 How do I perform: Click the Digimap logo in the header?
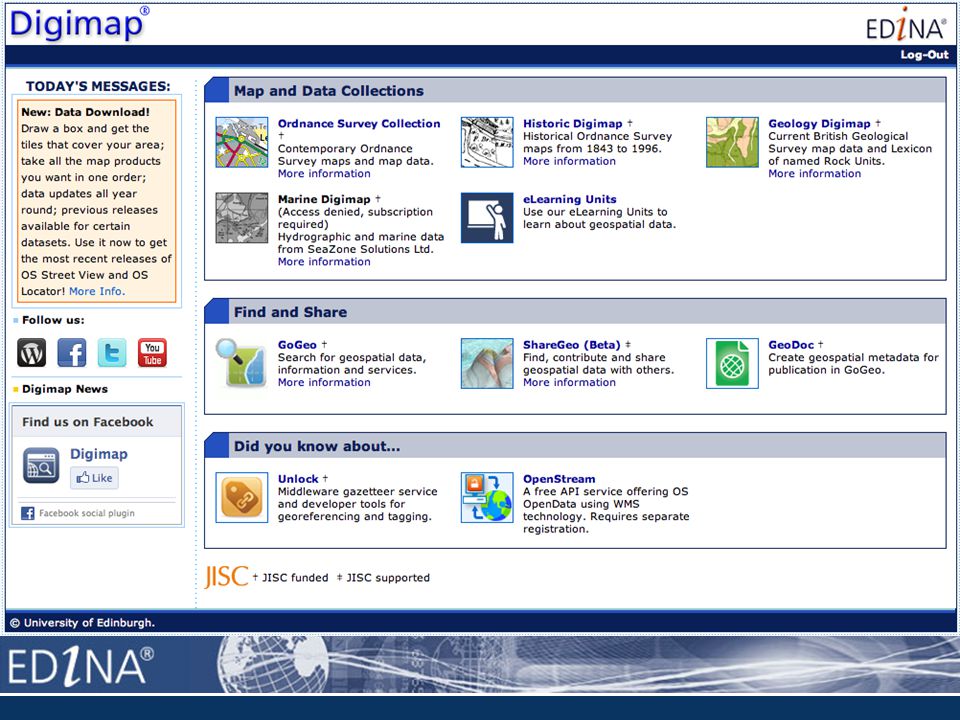pos(80,23)
